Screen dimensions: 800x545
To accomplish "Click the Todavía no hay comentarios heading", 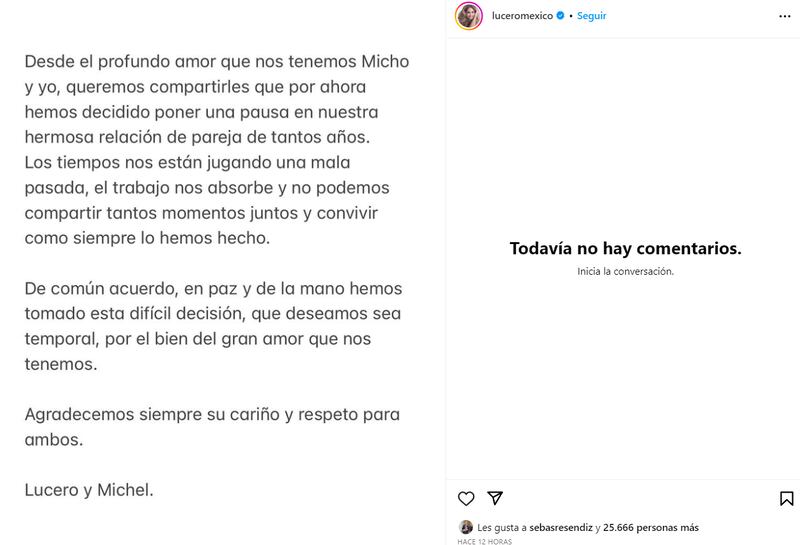I will coord(625,249).
